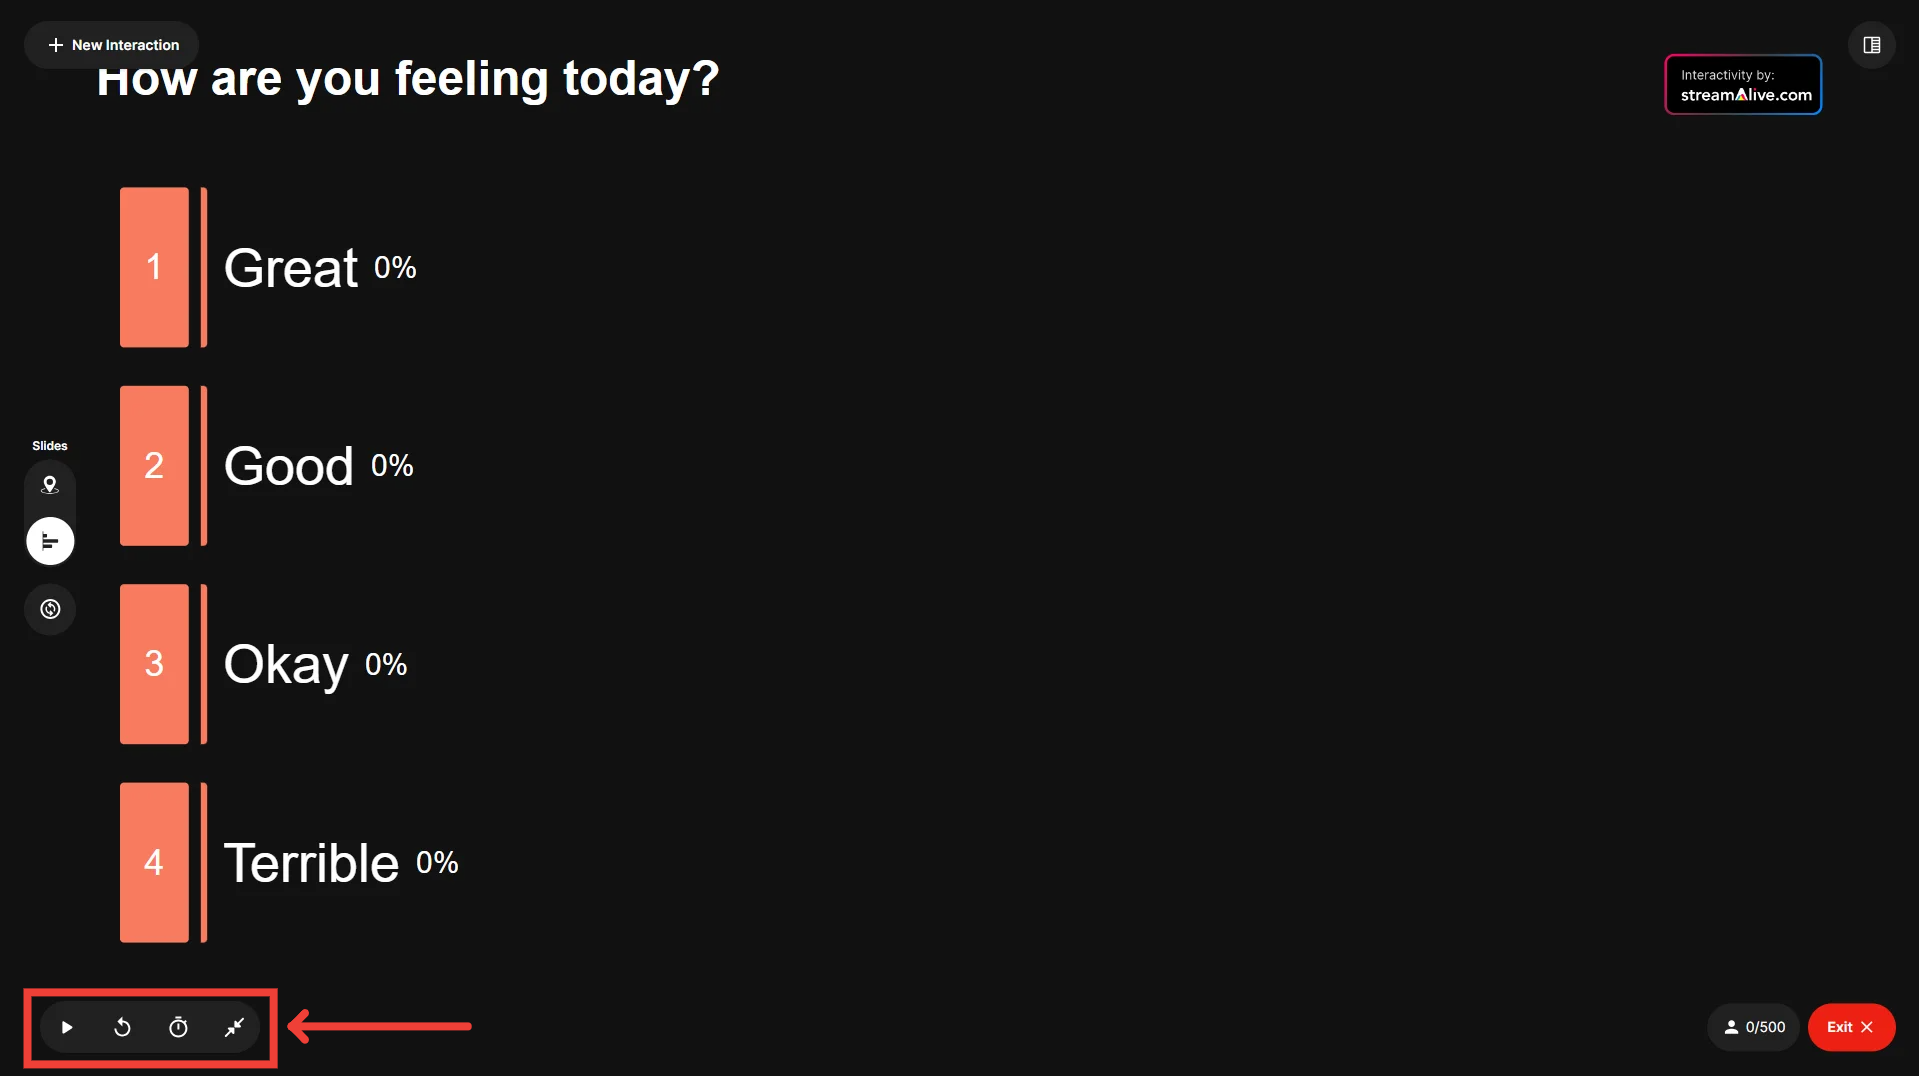The width and height of the screenshot is (1919, 1076).
Task: Select poll option 3 number tile
Action: click(x=154, y=664)
